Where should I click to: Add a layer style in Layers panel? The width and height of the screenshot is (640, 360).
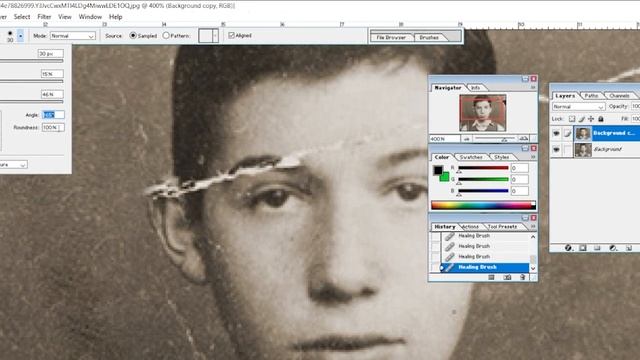pyautogui.click(x=568, y=248)
